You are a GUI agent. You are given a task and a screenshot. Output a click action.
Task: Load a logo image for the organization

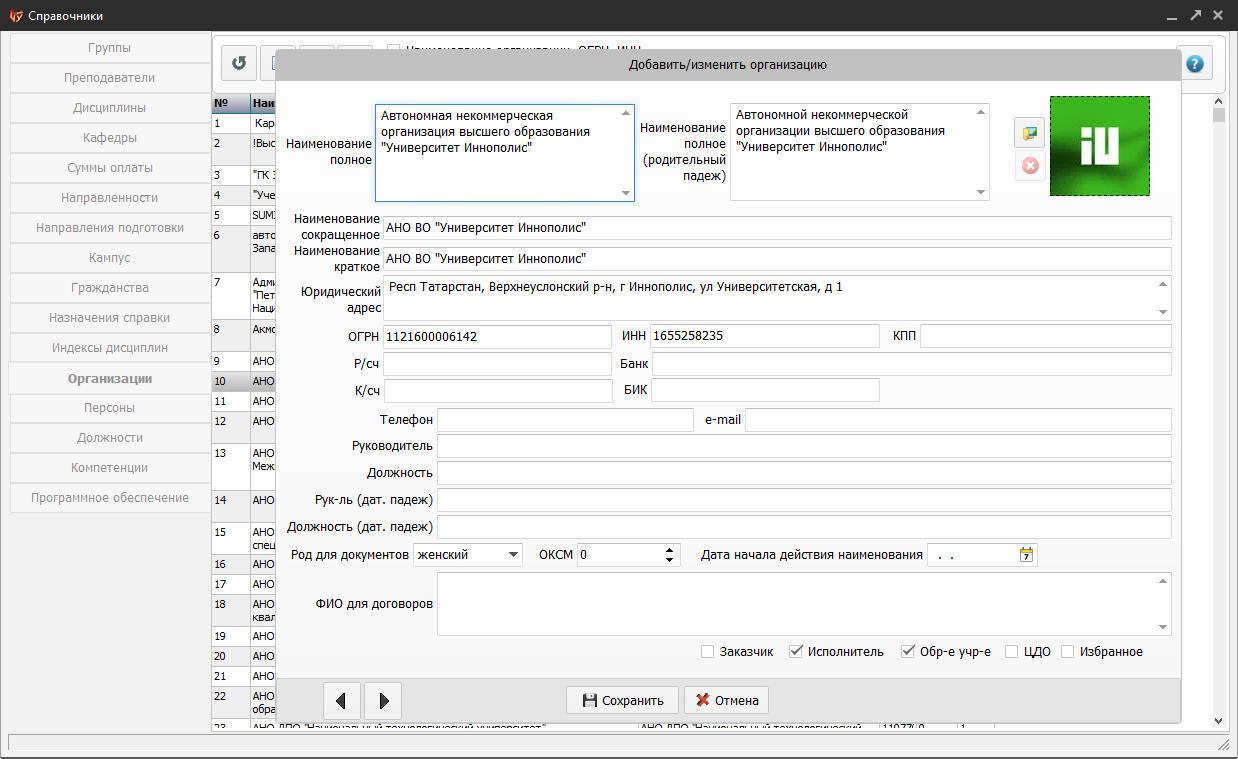click(1030, 133)
